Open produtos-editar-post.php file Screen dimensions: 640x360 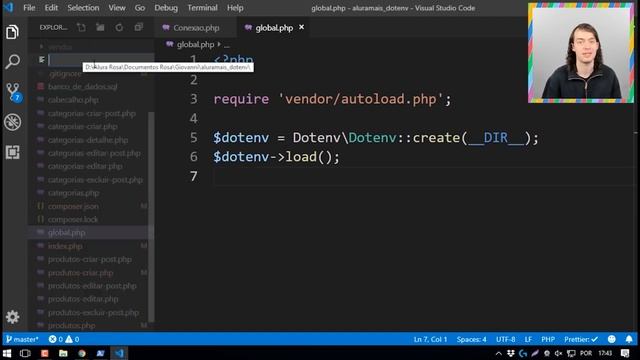(x=91, y=286)
